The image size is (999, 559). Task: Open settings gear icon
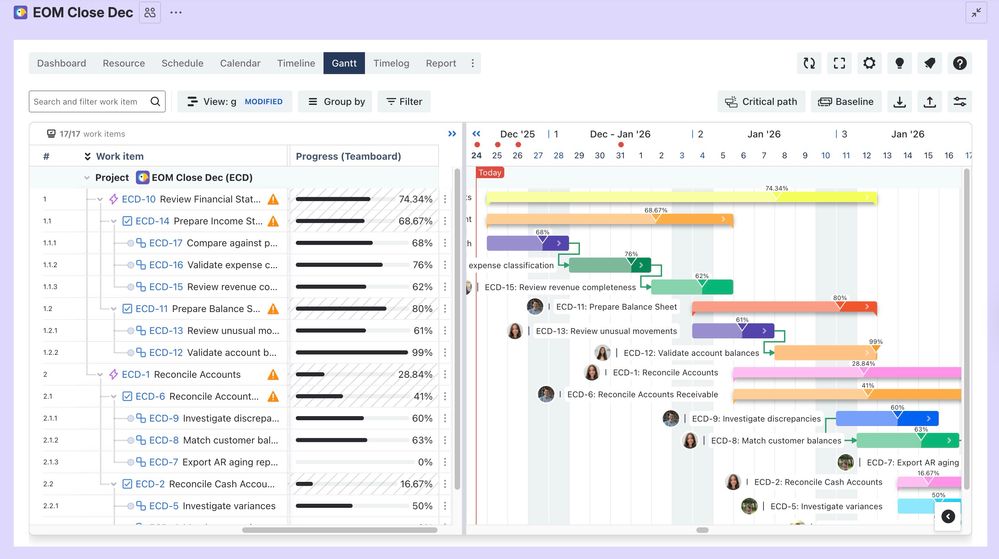869,63
